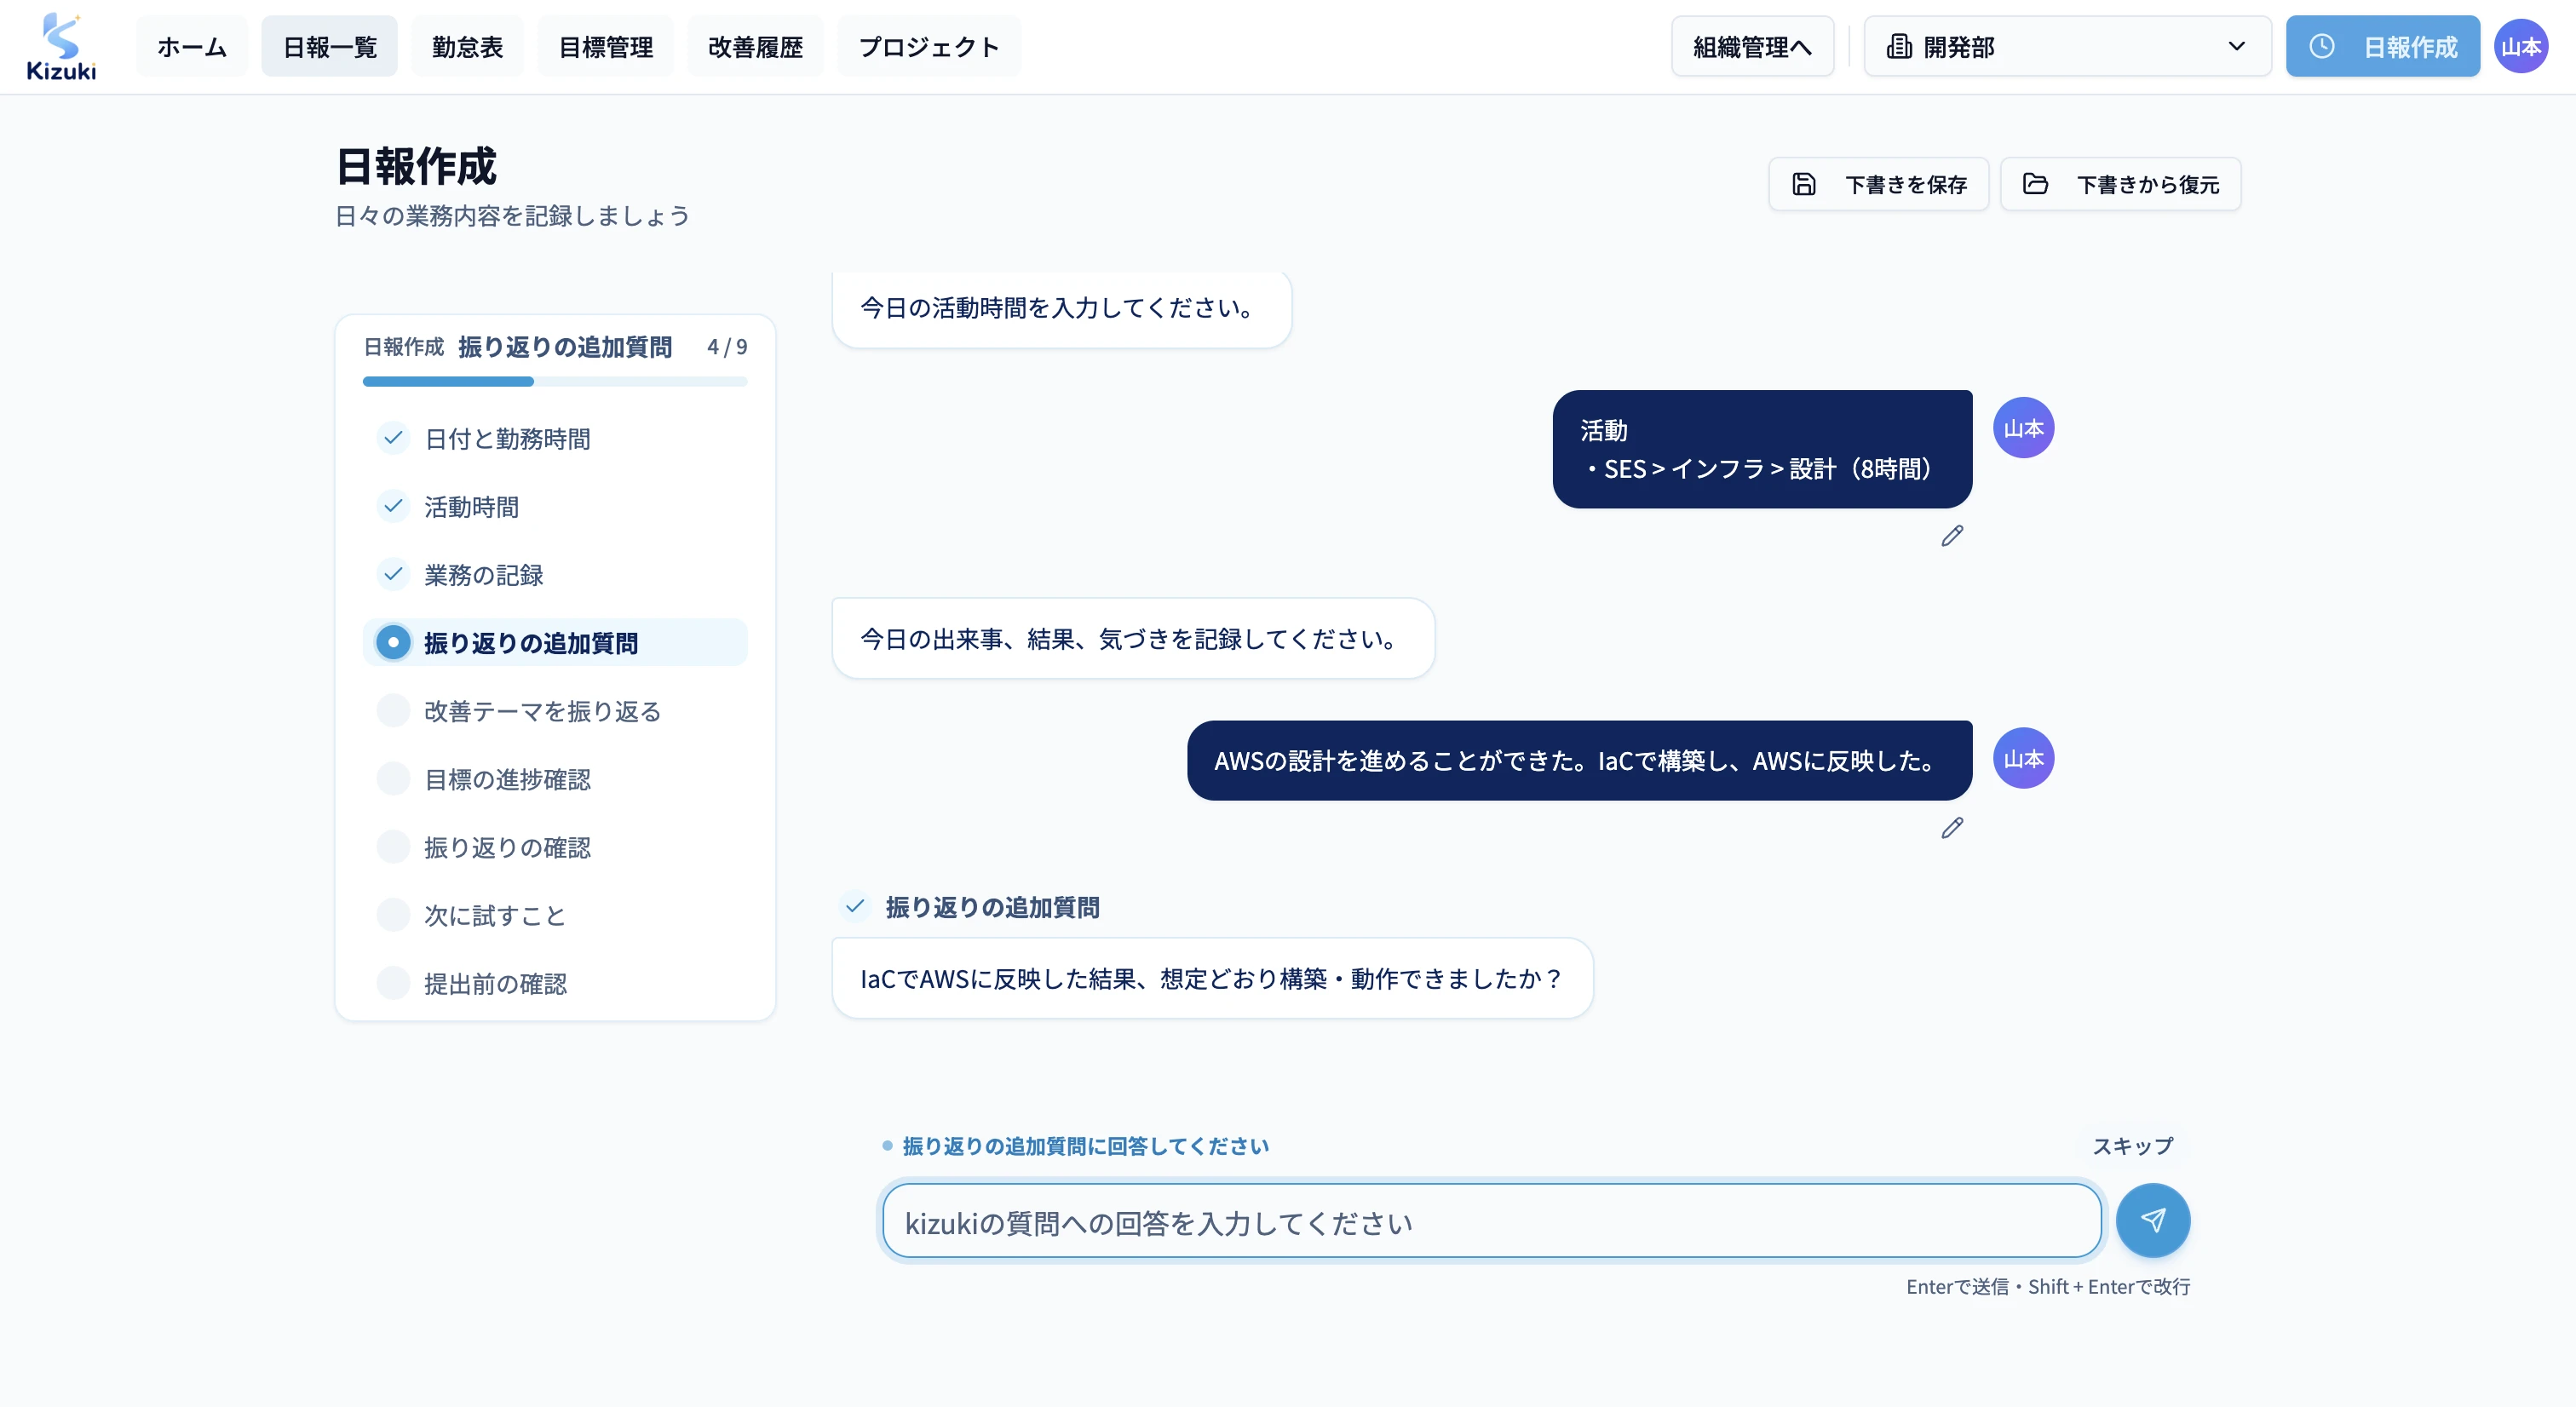Open プロジェクト tab

click(929, 46)
